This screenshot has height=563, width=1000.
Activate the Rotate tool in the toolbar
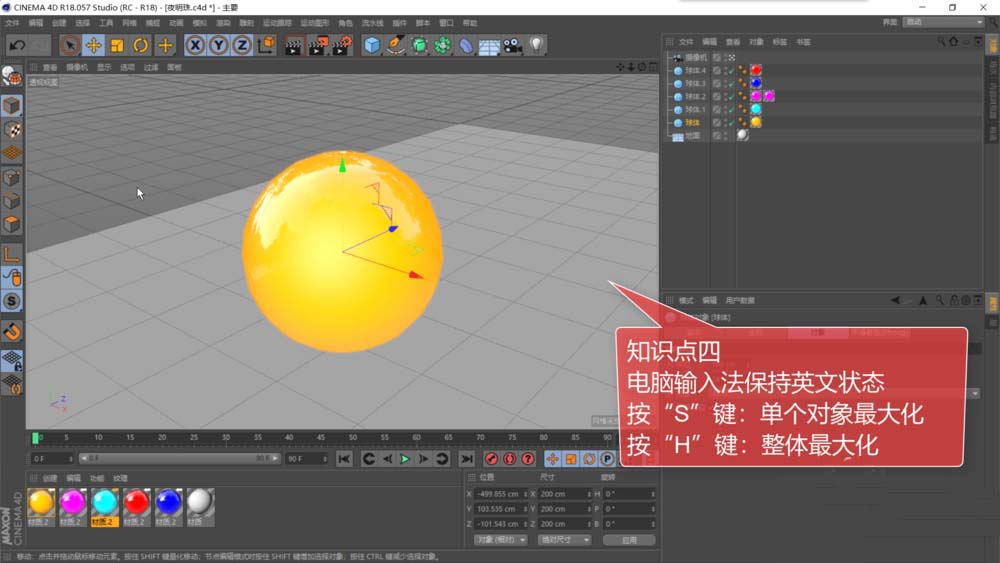tap(141, 45)
